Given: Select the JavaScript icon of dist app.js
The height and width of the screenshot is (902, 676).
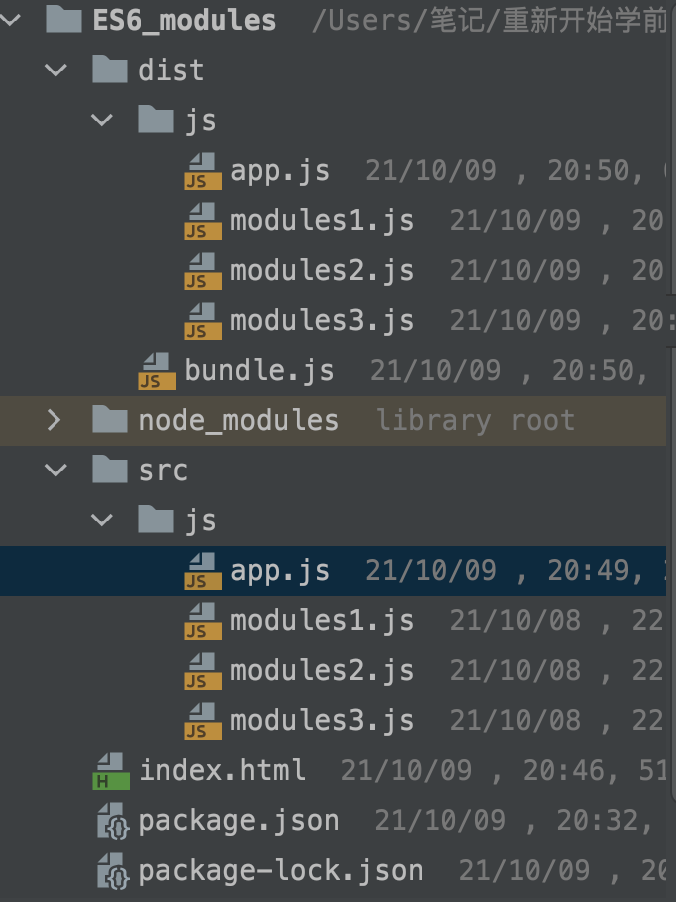Looking at the screenshot, I should 203,170.
